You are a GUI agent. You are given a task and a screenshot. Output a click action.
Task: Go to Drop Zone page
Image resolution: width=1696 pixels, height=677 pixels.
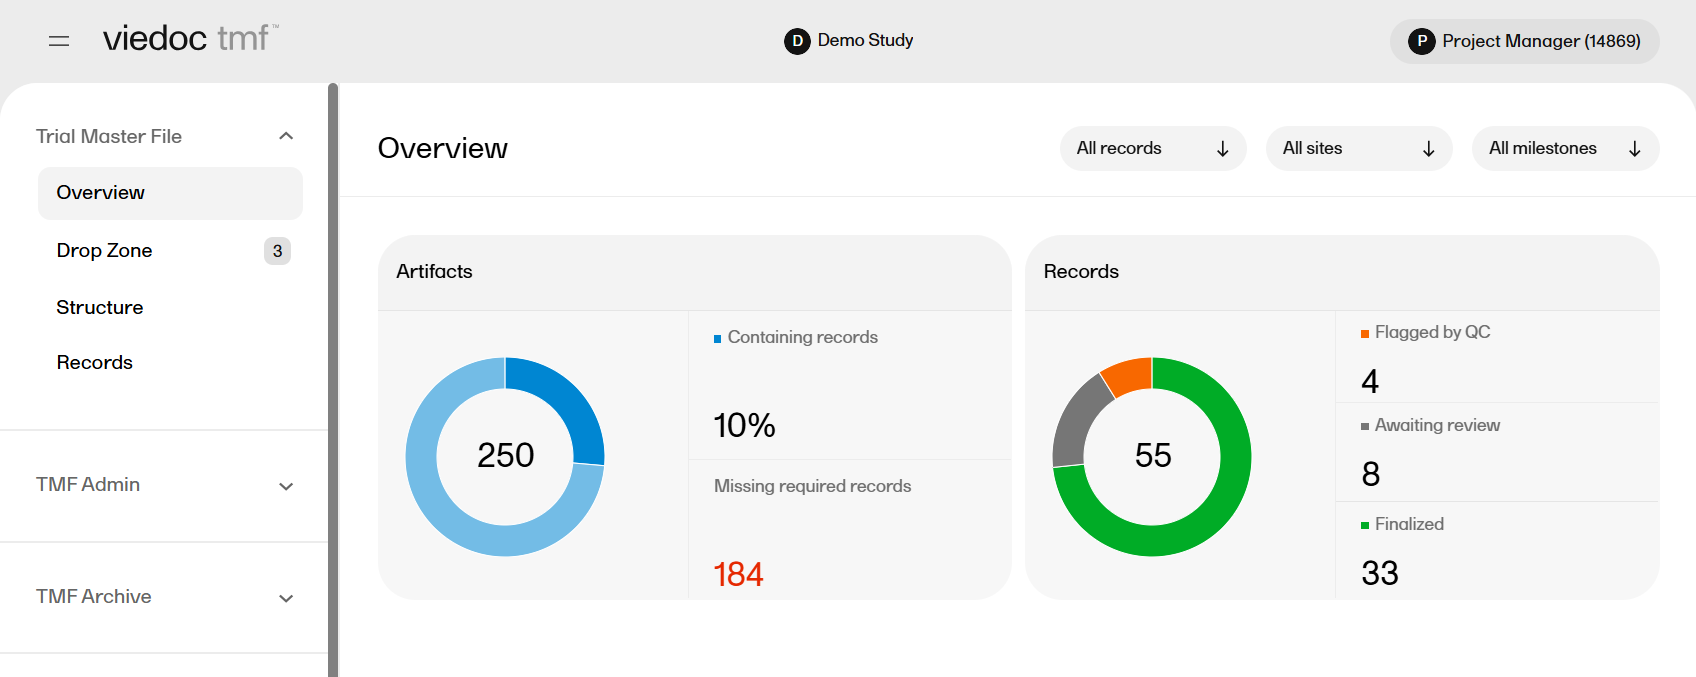click(x=105, y=251)
